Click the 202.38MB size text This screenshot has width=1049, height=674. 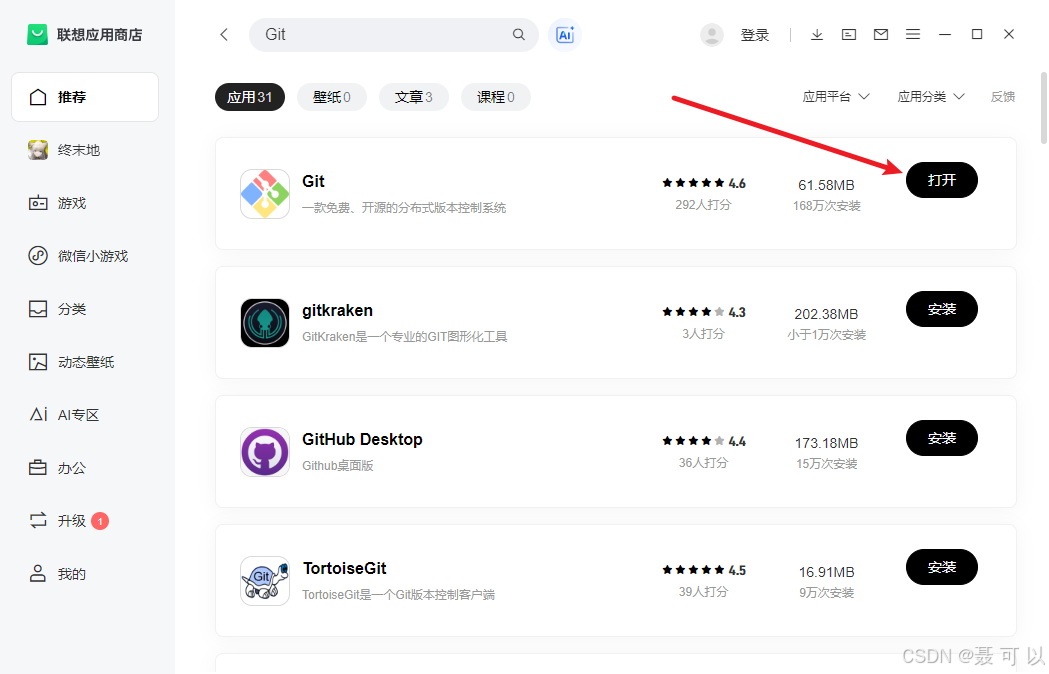coord(826,314)
